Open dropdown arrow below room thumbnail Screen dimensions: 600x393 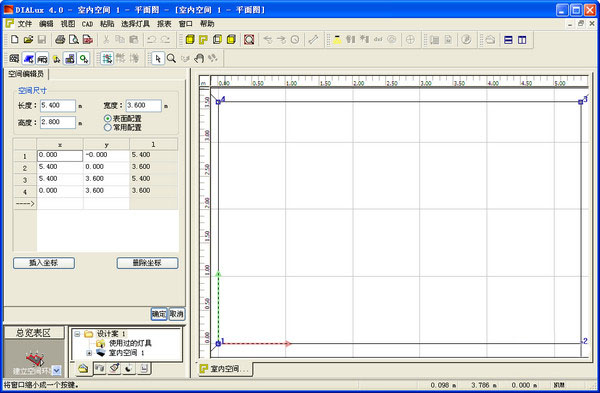(57, 370)
